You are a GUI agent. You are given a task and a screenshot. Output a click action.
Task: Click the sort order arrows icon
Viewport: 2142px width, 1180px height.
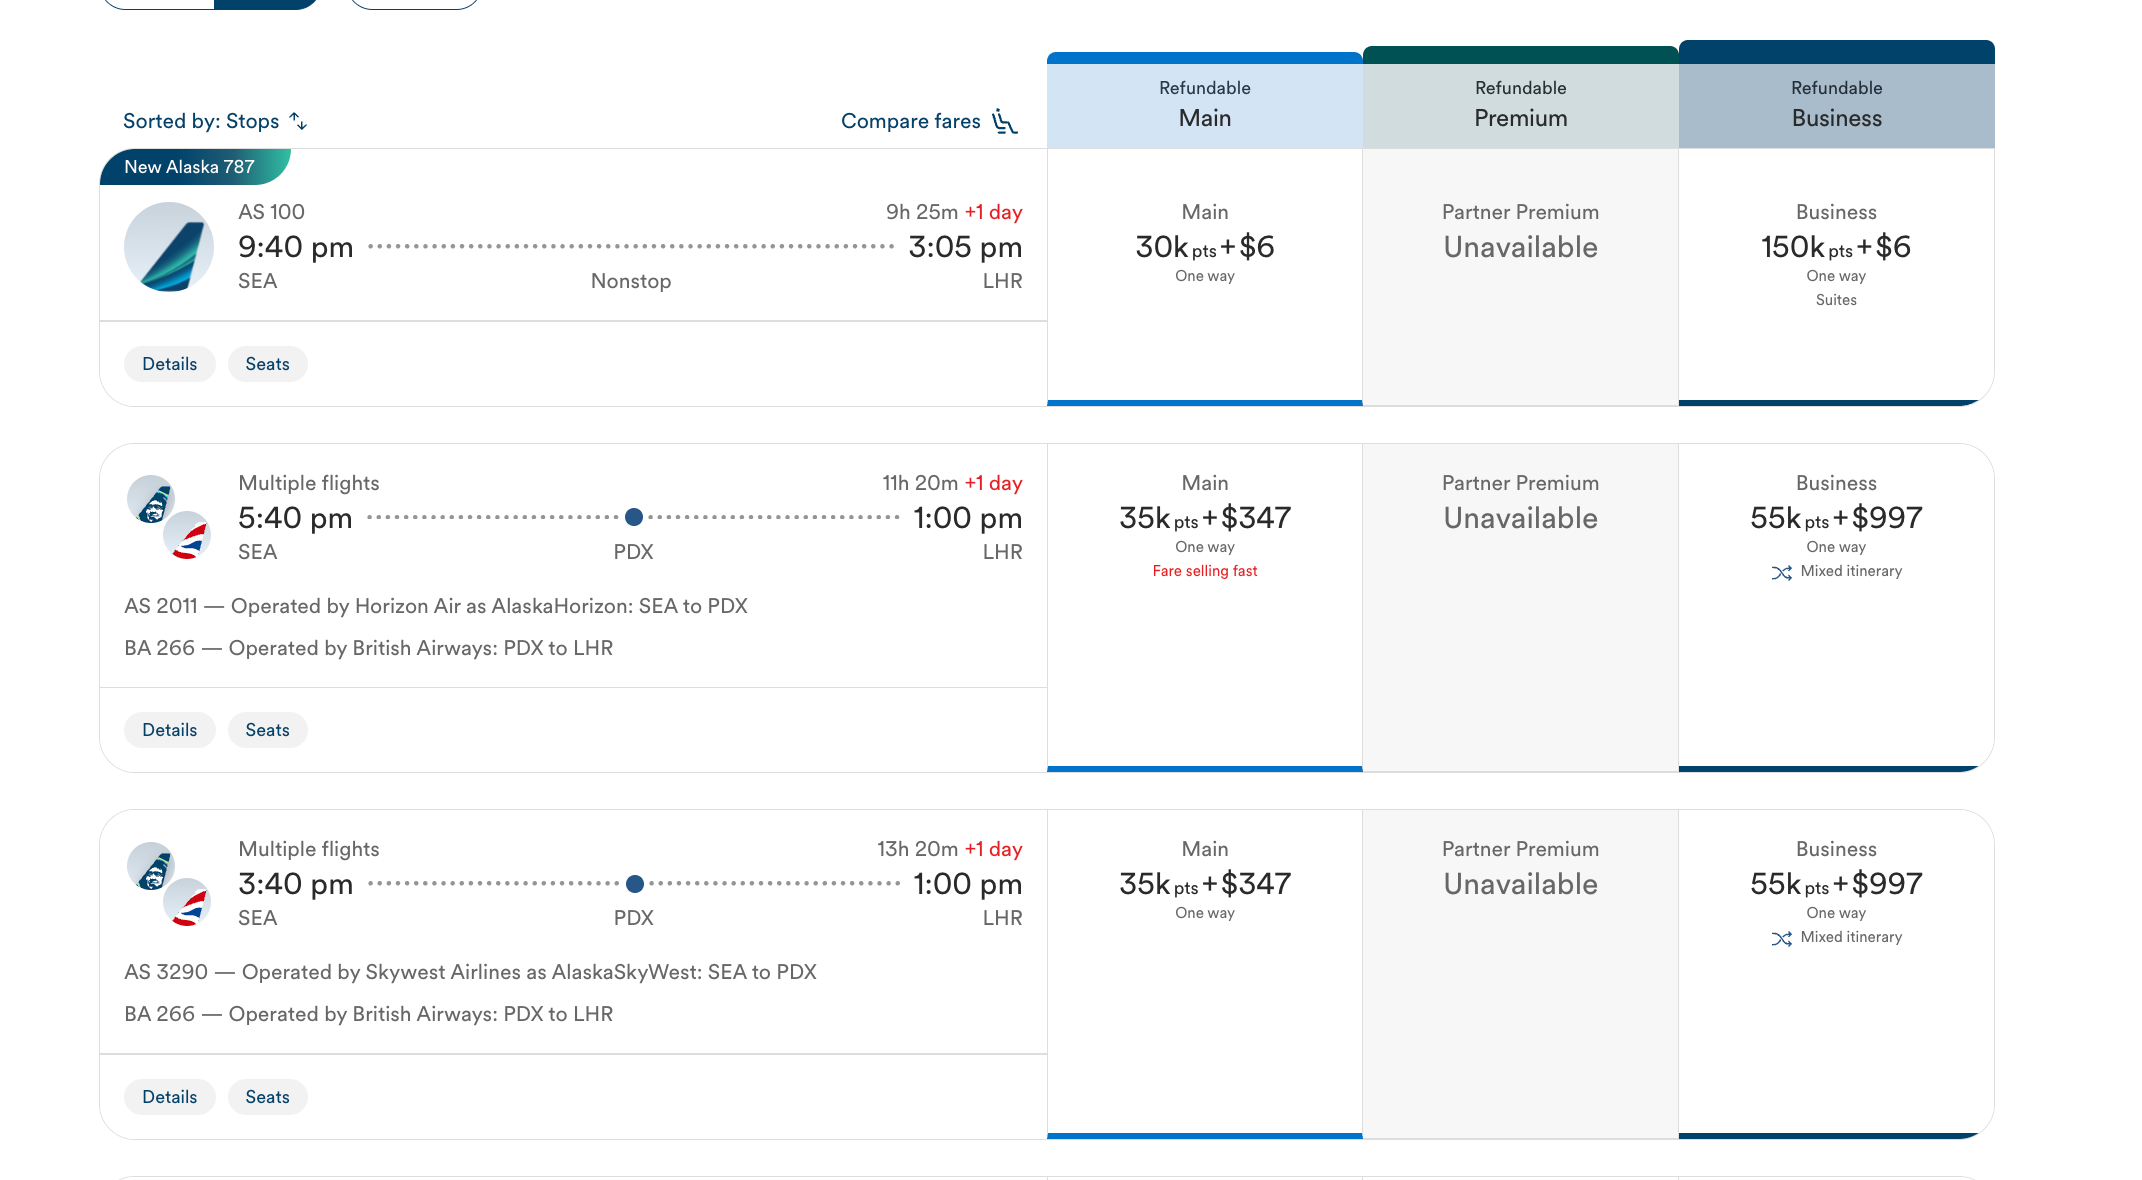298,121
